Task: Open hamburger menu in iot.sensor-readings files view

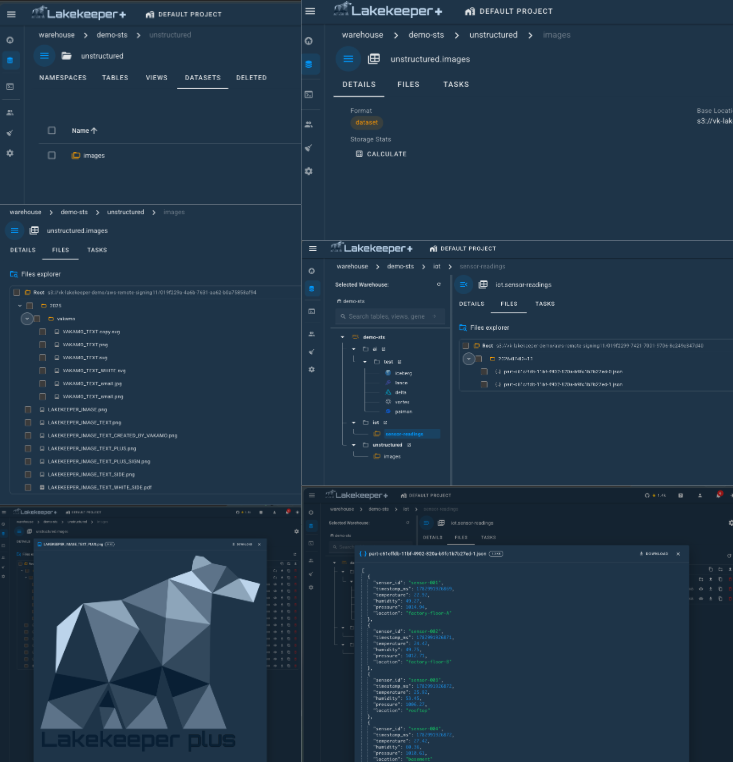Action: tap(313, 249)
